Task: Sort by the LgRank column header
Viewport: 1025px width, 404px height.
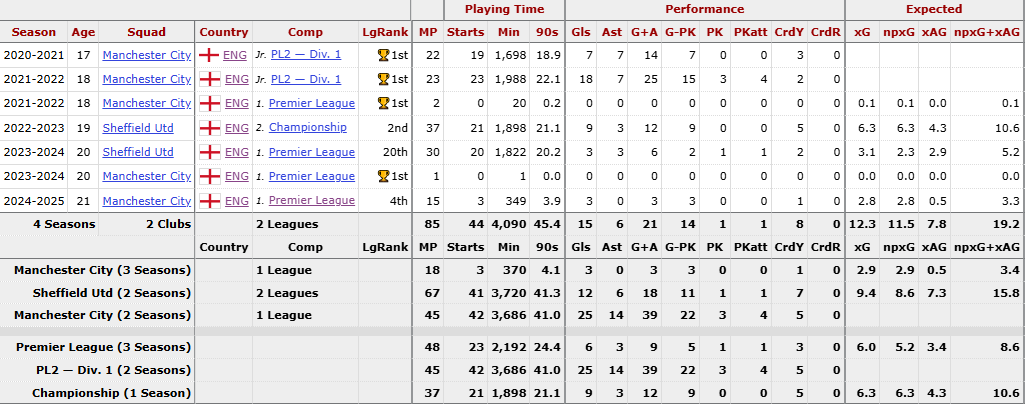Action: click(x=384, y=32)
